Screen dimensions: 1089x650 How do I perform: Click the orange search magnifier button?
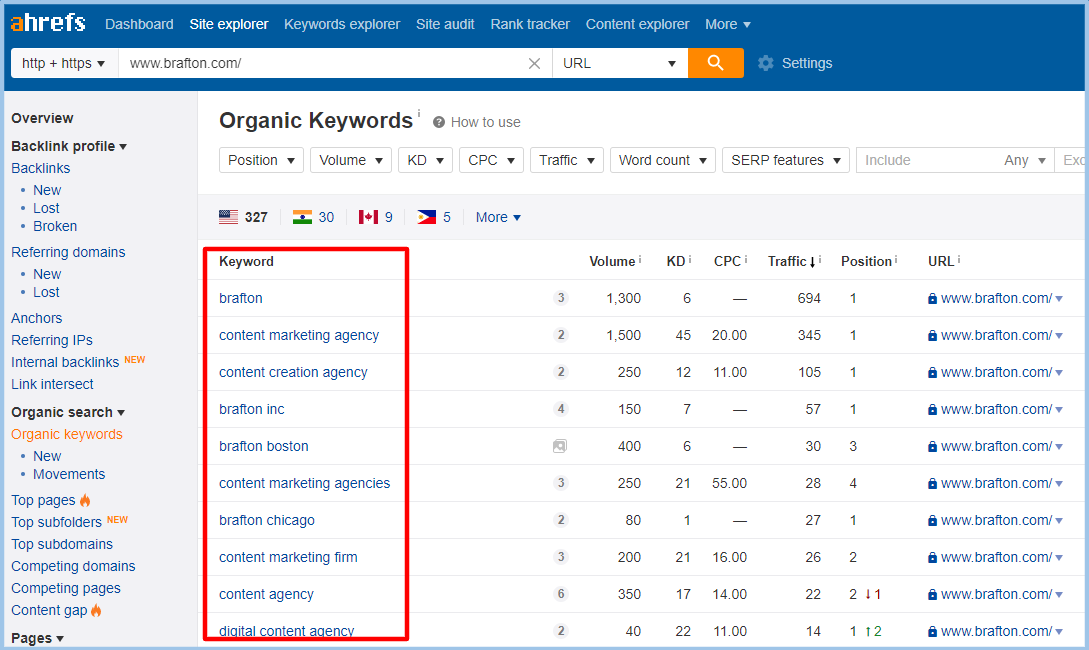click(715, 63)
